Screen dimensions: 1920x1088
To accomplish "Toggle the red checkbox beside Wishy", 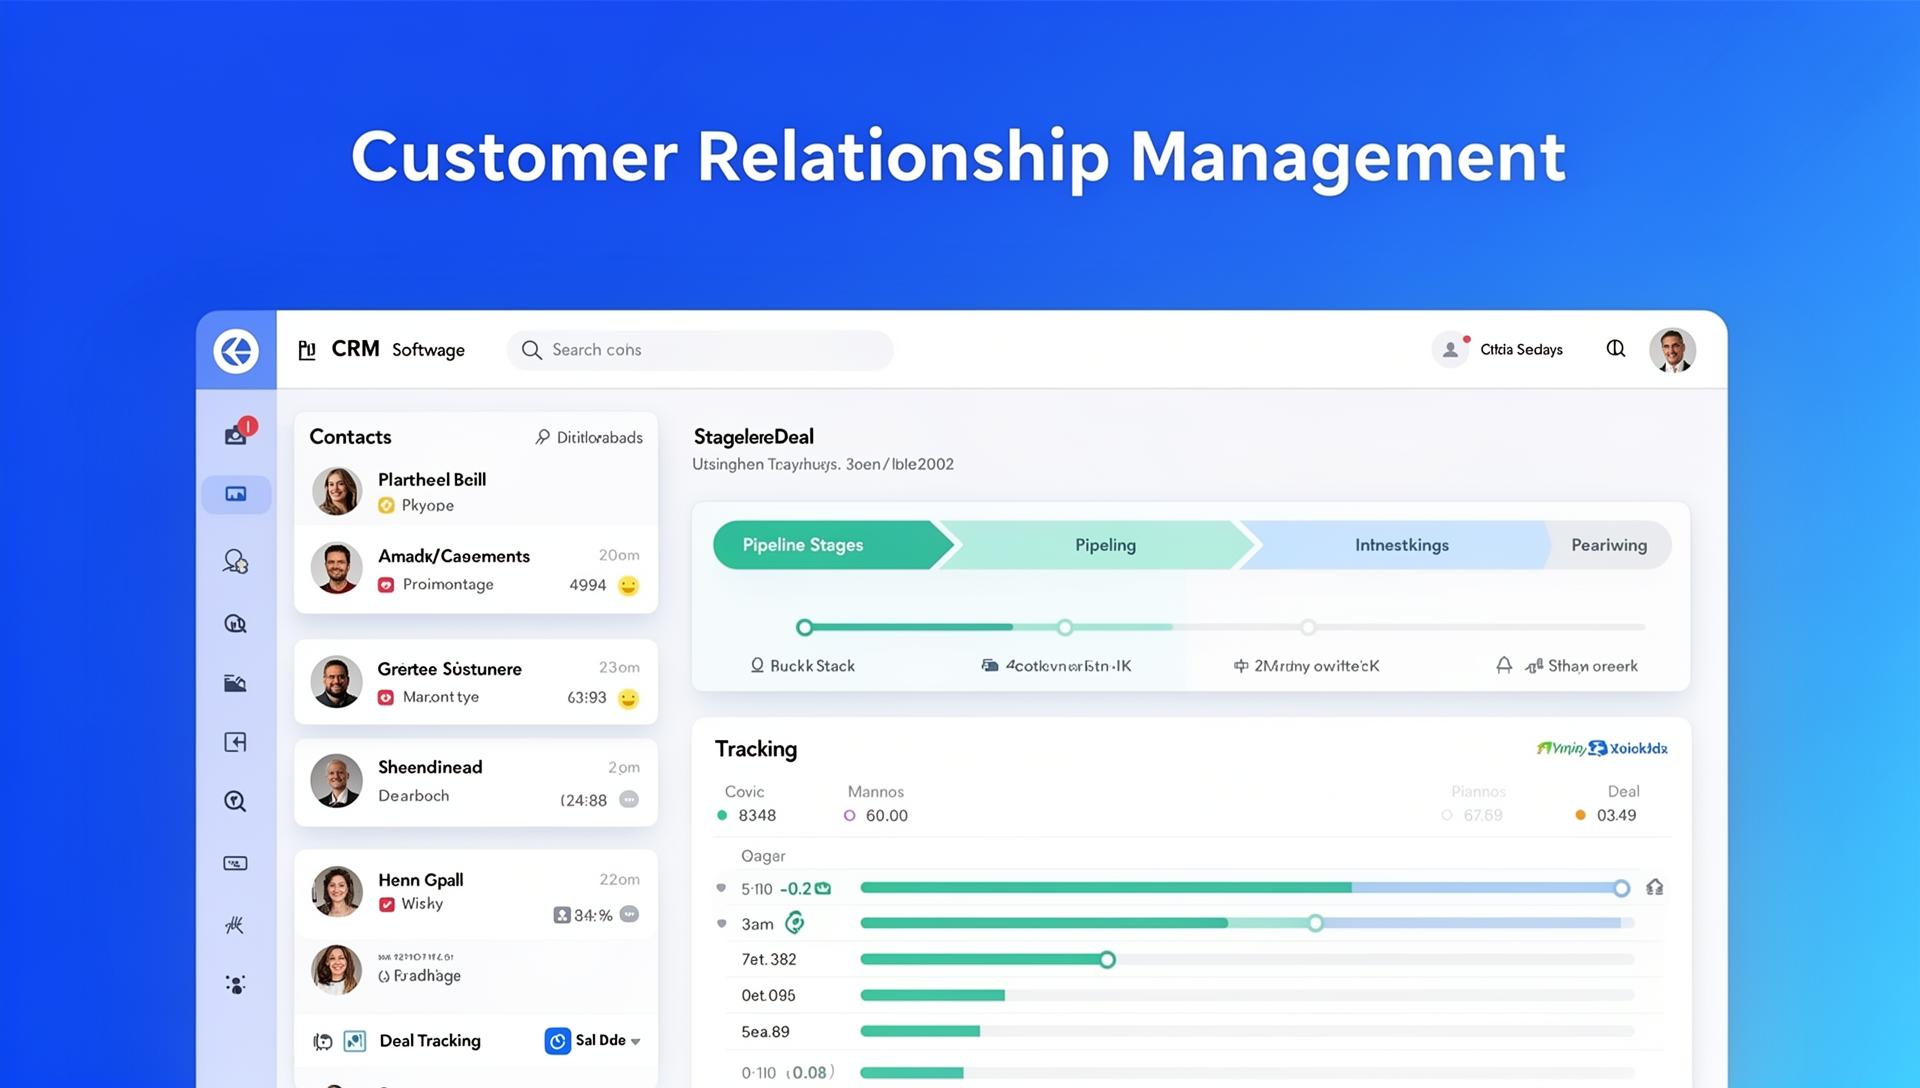I will [386, 904].
